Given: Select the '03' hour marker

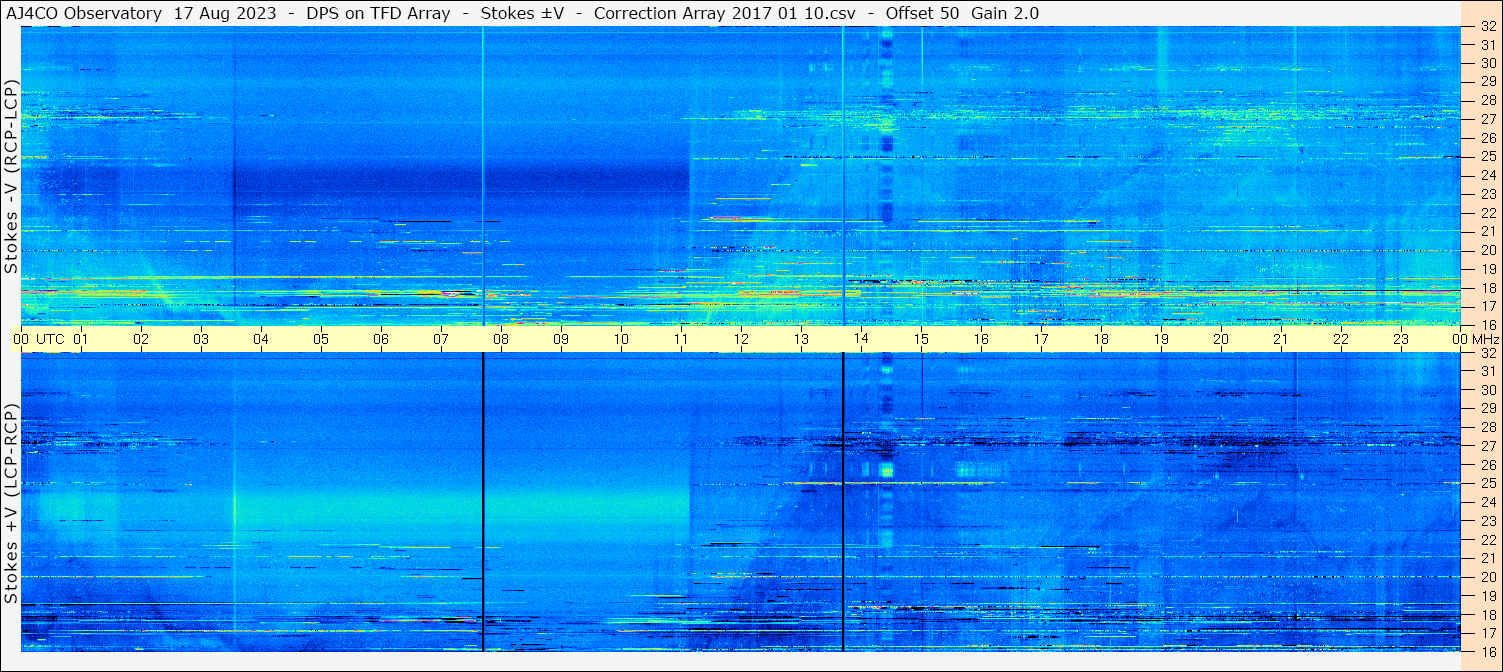Looking at the screenshot, I should (x=201, y=339).
